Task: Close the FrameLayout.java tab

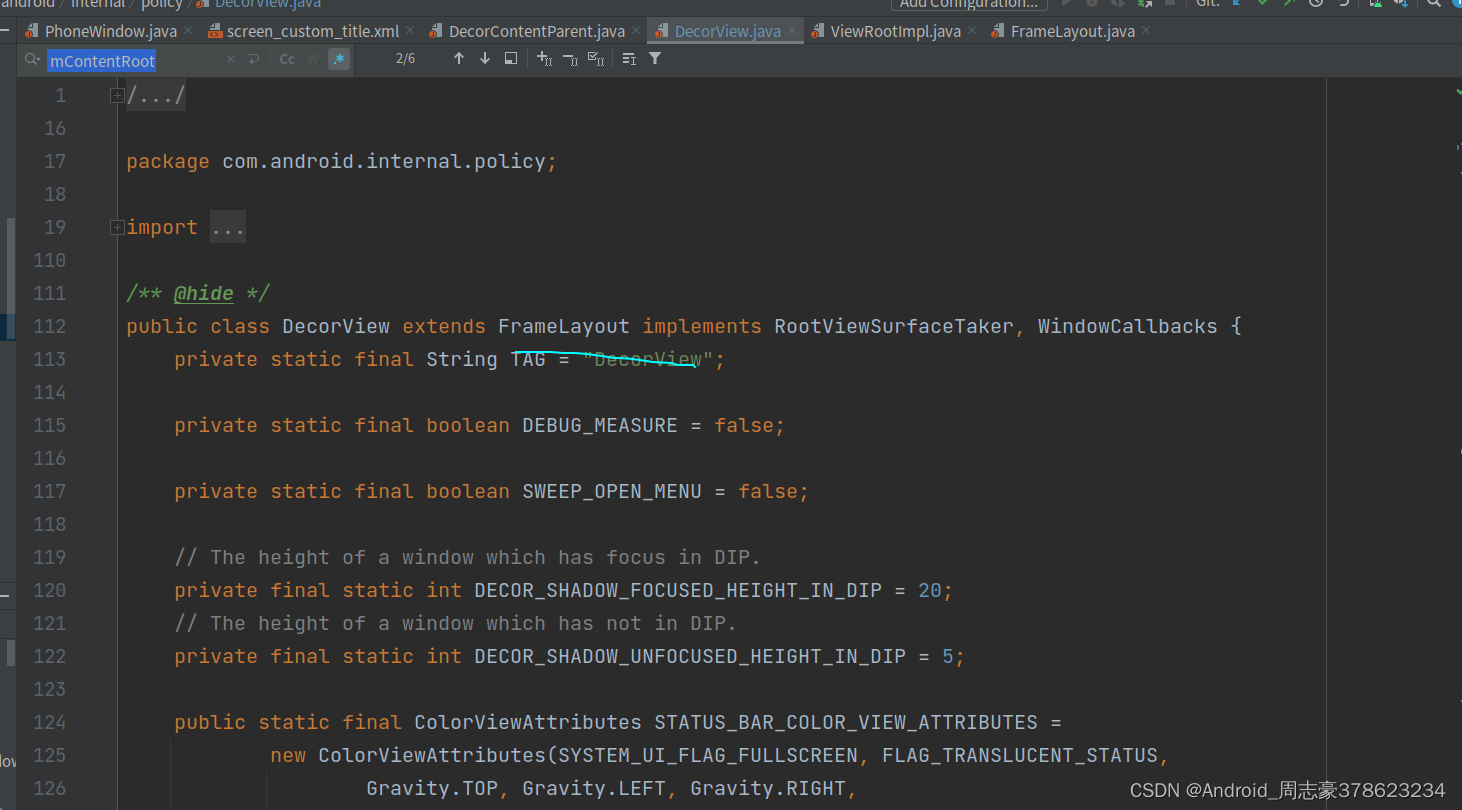Action: click(1146, 31)
